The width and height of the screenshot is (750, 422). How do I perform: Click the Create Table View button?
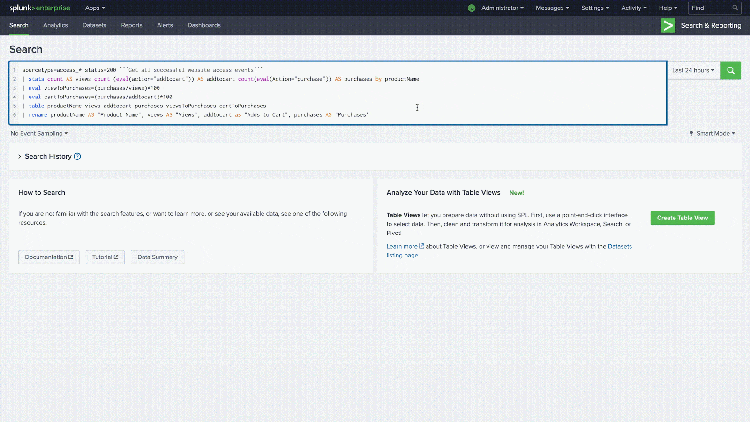tap(682, 217)
